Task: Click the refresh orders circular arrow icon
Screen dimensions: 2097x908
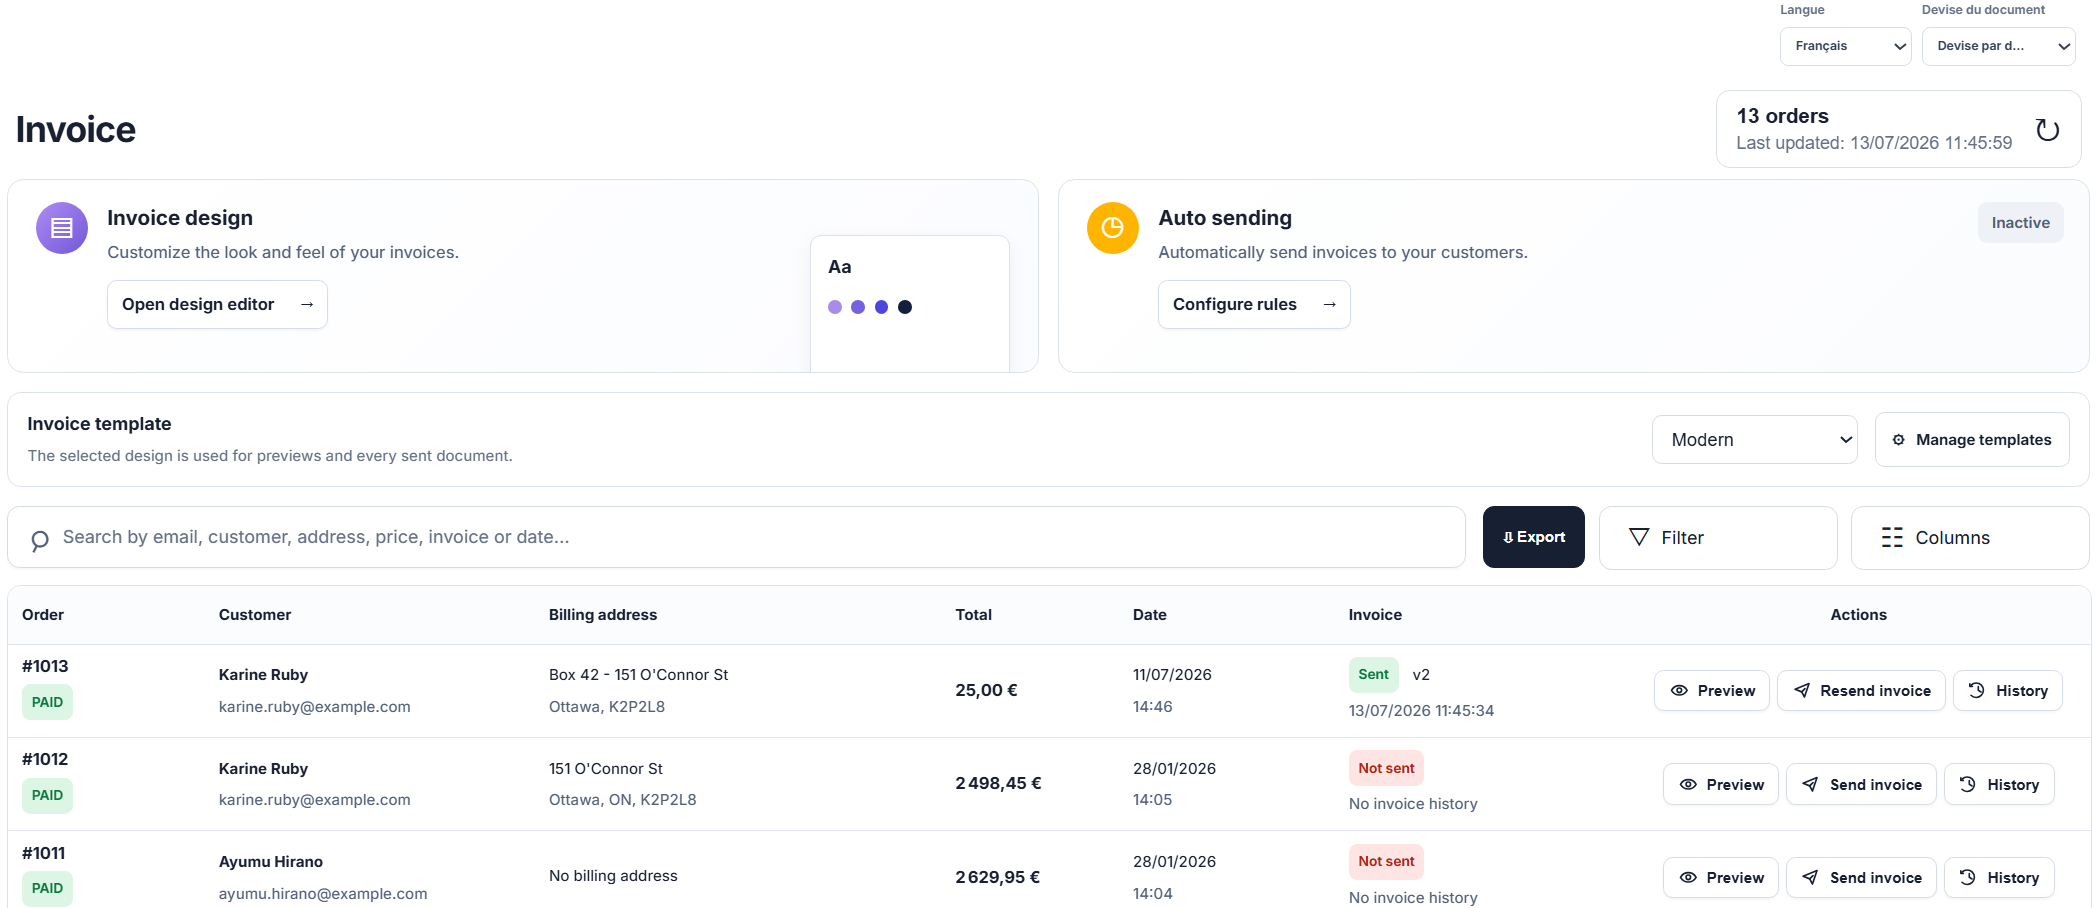Action: point(2047,130)
